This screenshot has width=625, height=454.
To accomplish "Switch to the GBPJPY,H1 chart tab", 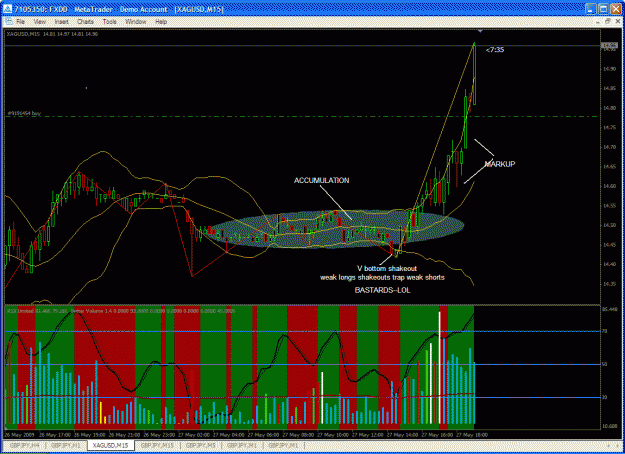I will (x=65, y=445).
